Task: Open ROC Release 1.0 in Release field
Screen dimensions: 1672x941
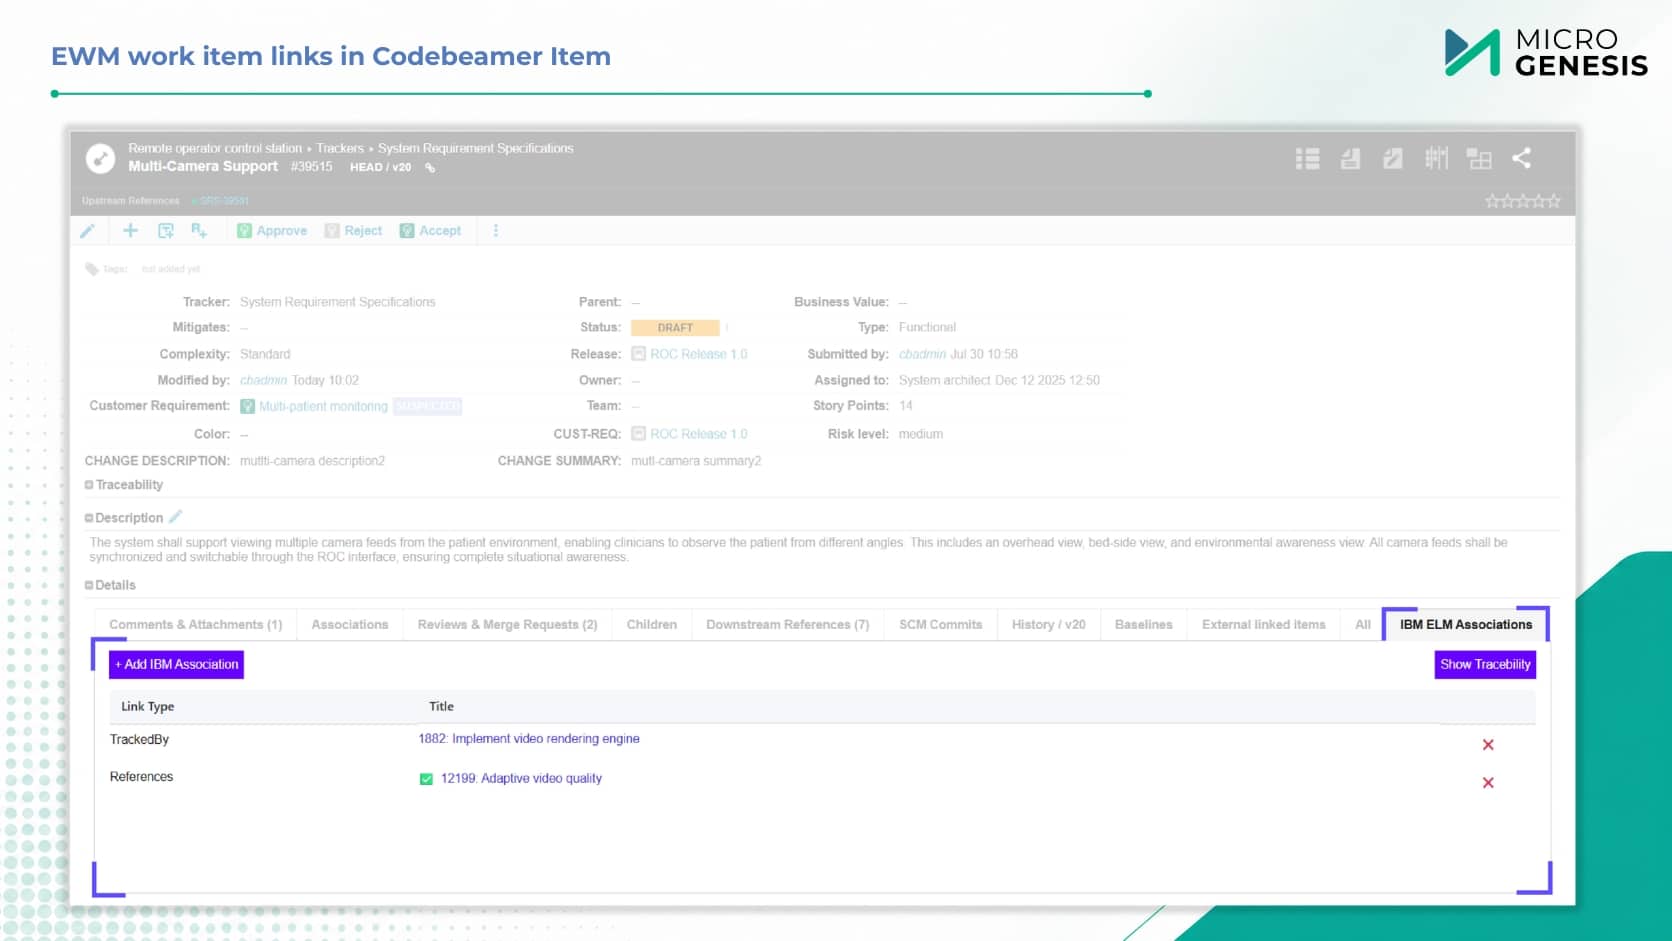Action: (699, 354)
